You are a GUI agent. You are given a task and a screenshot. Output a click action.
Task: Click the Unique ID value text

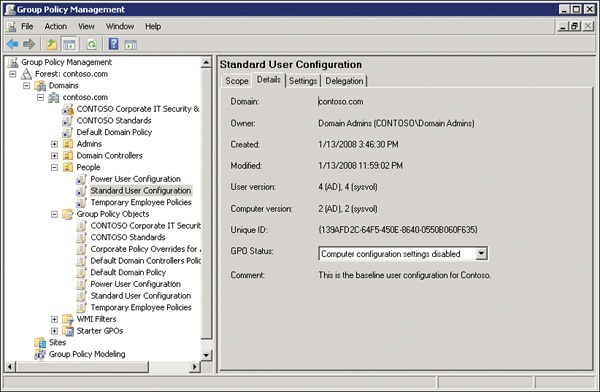coord(398,230)
